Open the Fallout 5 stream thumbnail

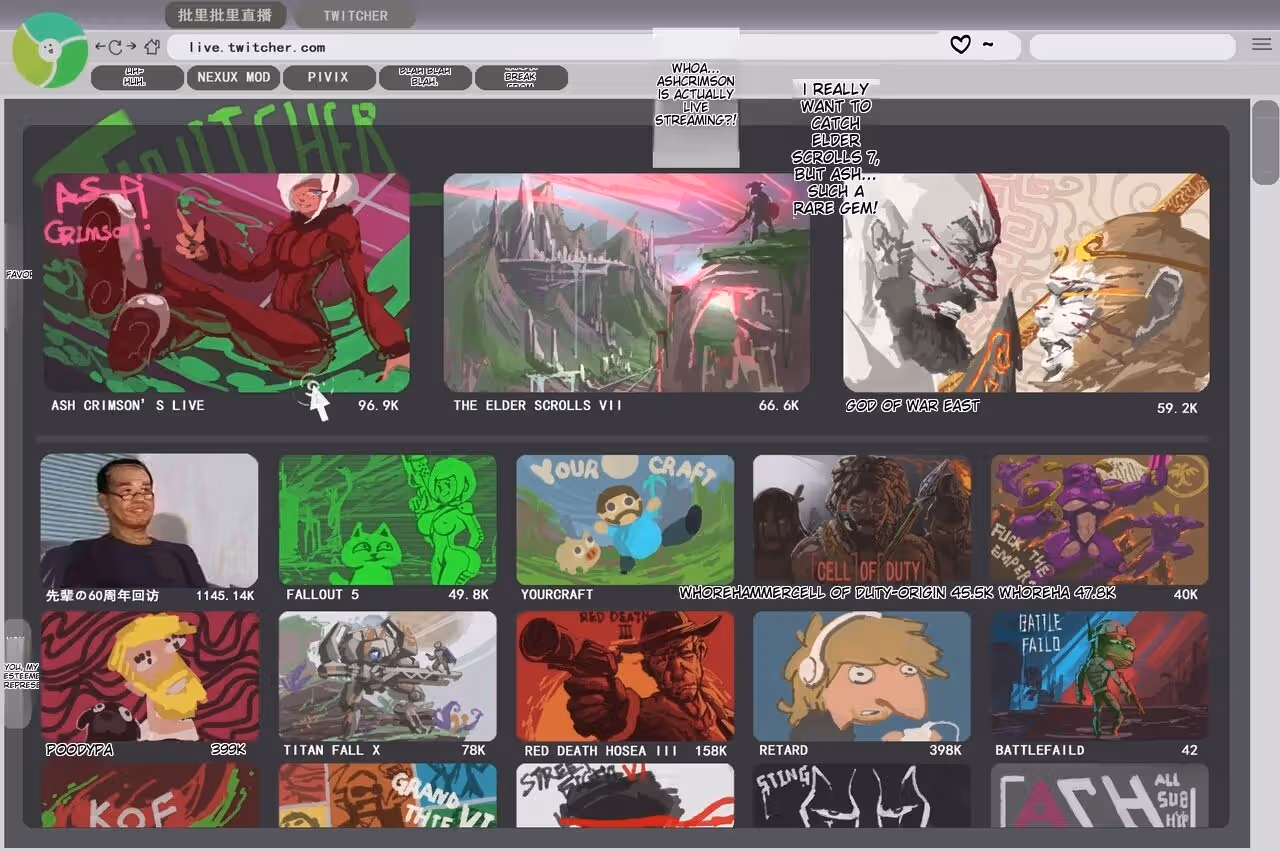387,520
